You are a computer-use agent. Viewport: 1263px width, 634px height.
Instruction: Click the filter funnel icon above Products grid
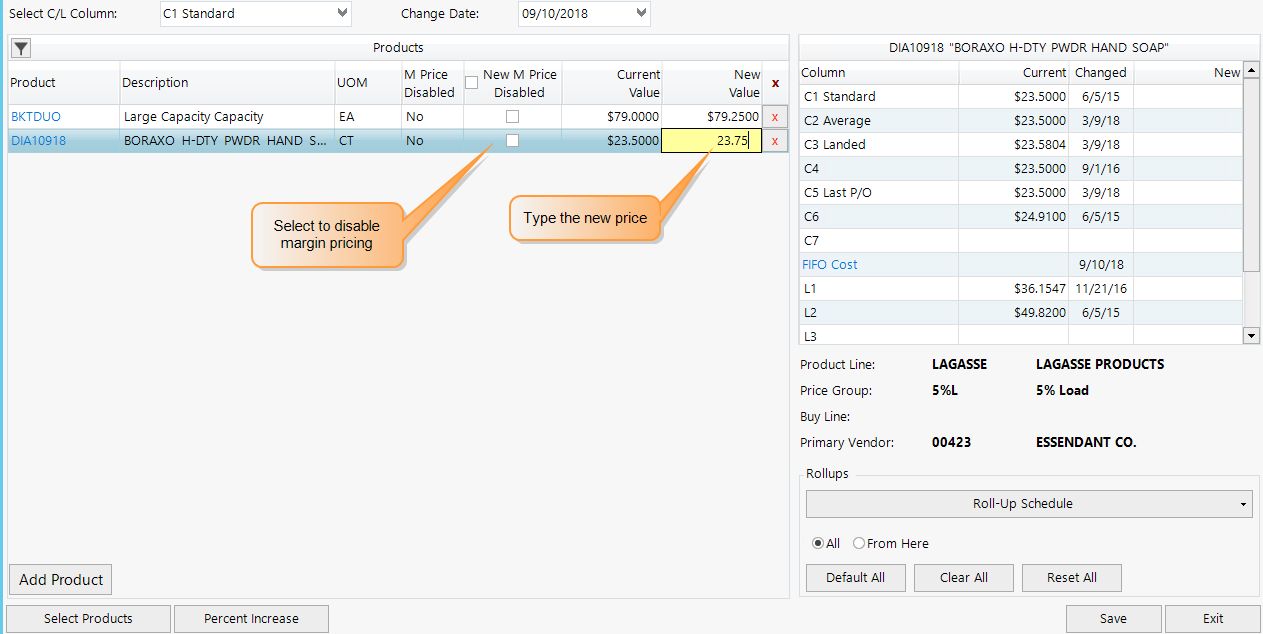[20, 47]
